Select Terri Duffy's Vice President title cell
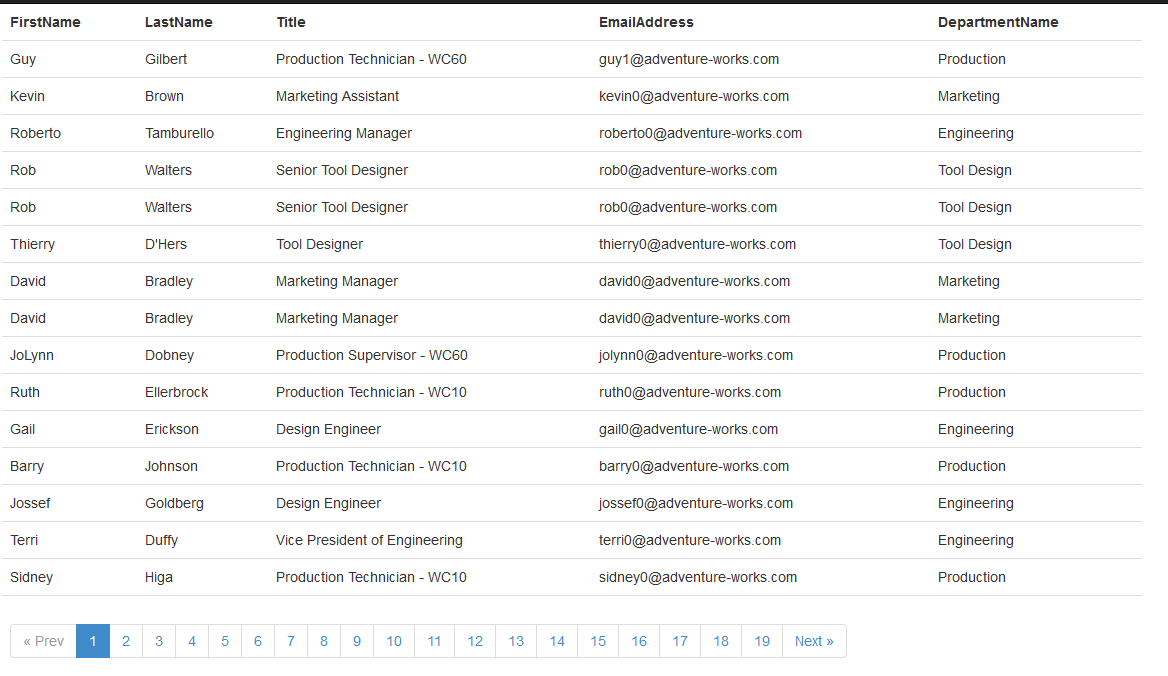Screen dimensions: 1168x676 coord(369,541)
